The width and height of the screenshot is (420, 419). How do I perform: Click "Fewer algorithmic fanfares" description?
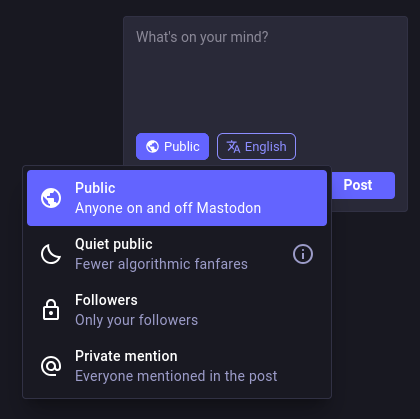[x=161, y=264]
